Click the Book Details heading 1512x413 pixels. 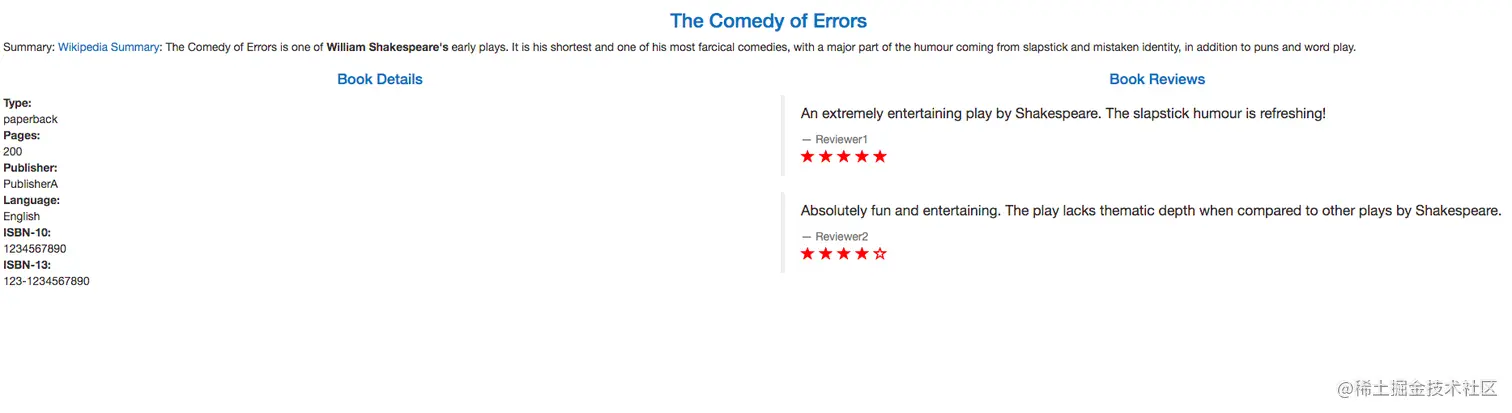[380, 79]
